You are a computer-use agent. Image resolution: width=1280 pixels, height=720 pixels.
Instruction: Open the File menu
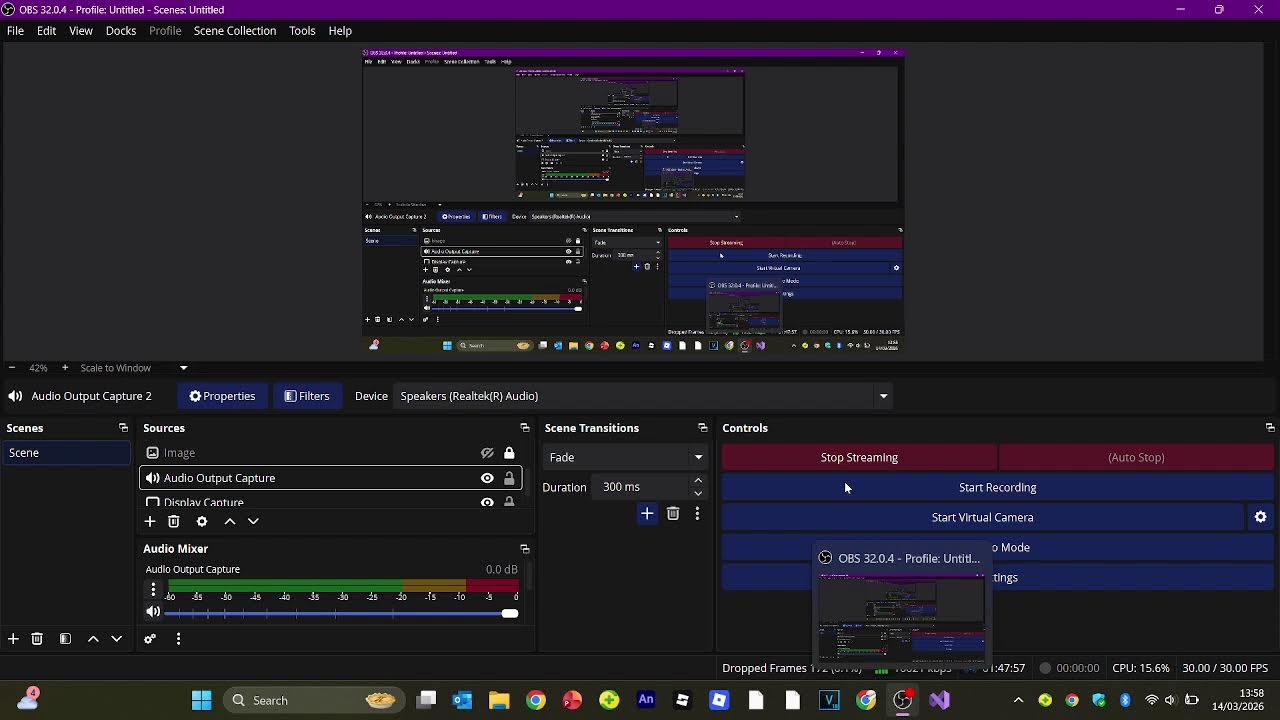pos(15,31)
